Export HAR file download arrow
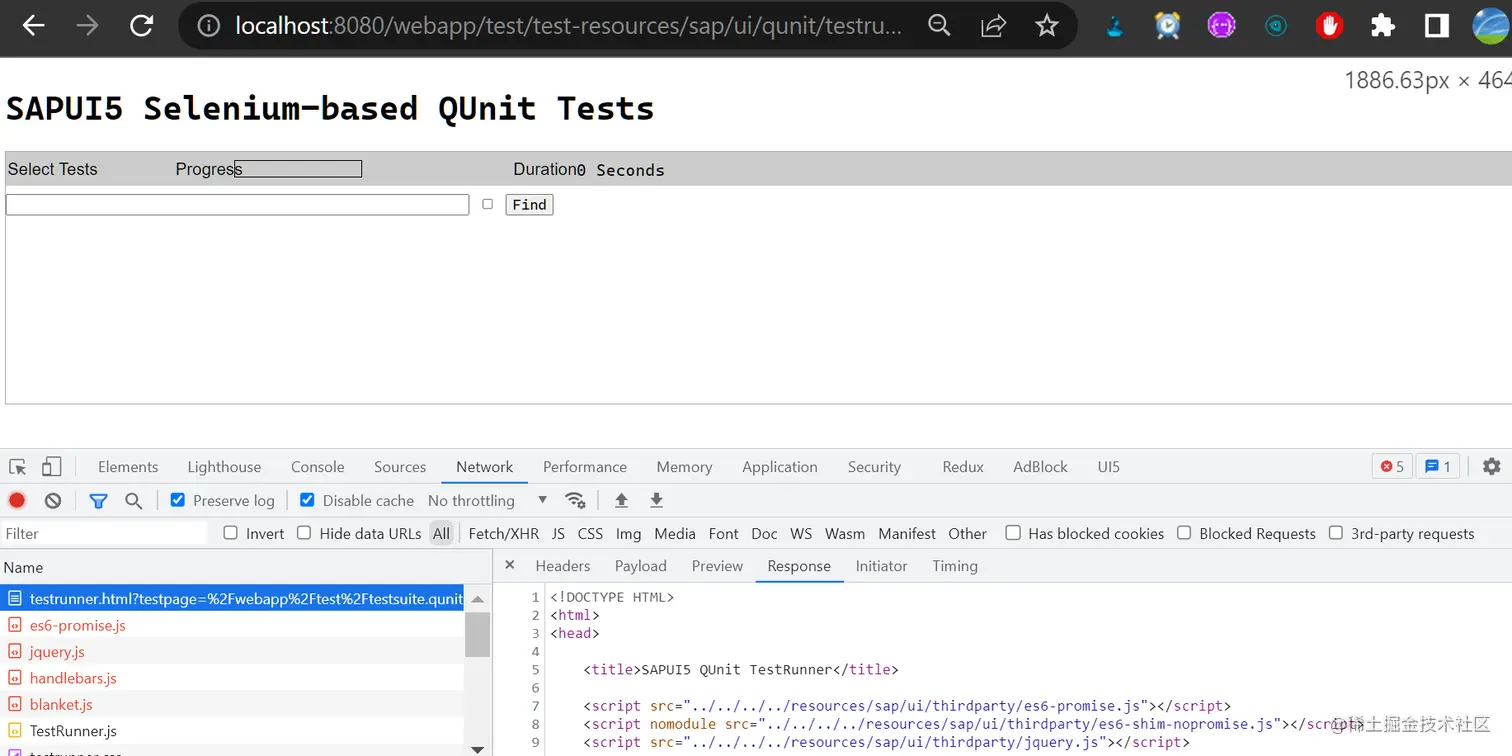Image resolution: width=1512 pixels, height=756 pixels. pos(657,500)
